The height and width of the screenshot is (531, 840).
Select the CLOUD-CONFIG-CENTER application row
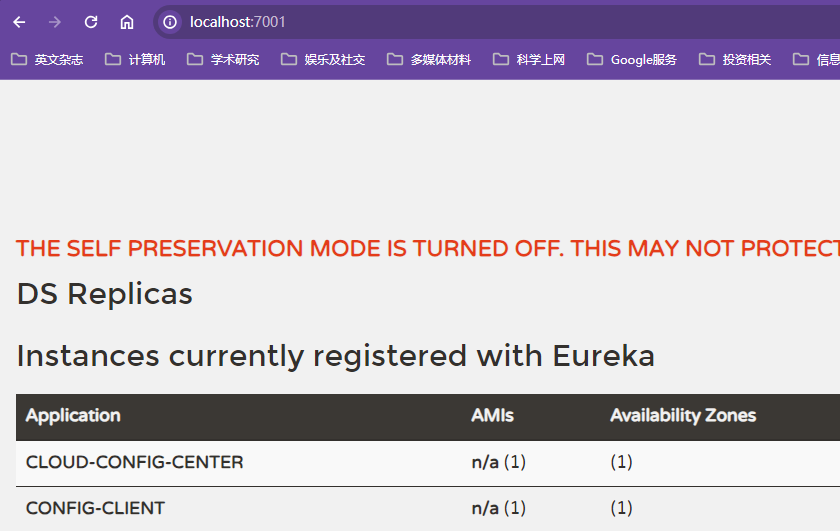(x=134, y=463)
